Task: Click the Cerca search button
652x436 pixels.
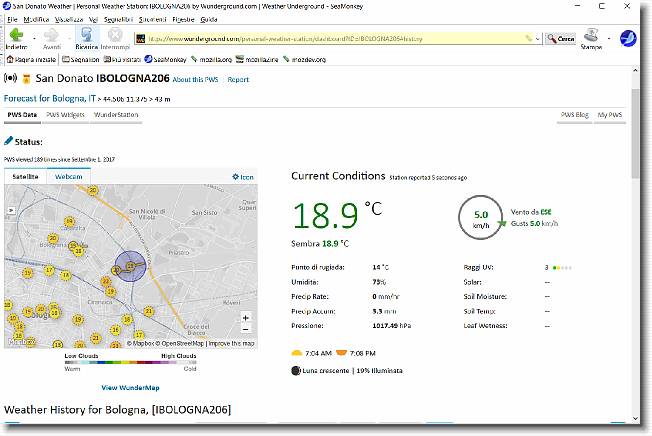Action: [561, 39]
